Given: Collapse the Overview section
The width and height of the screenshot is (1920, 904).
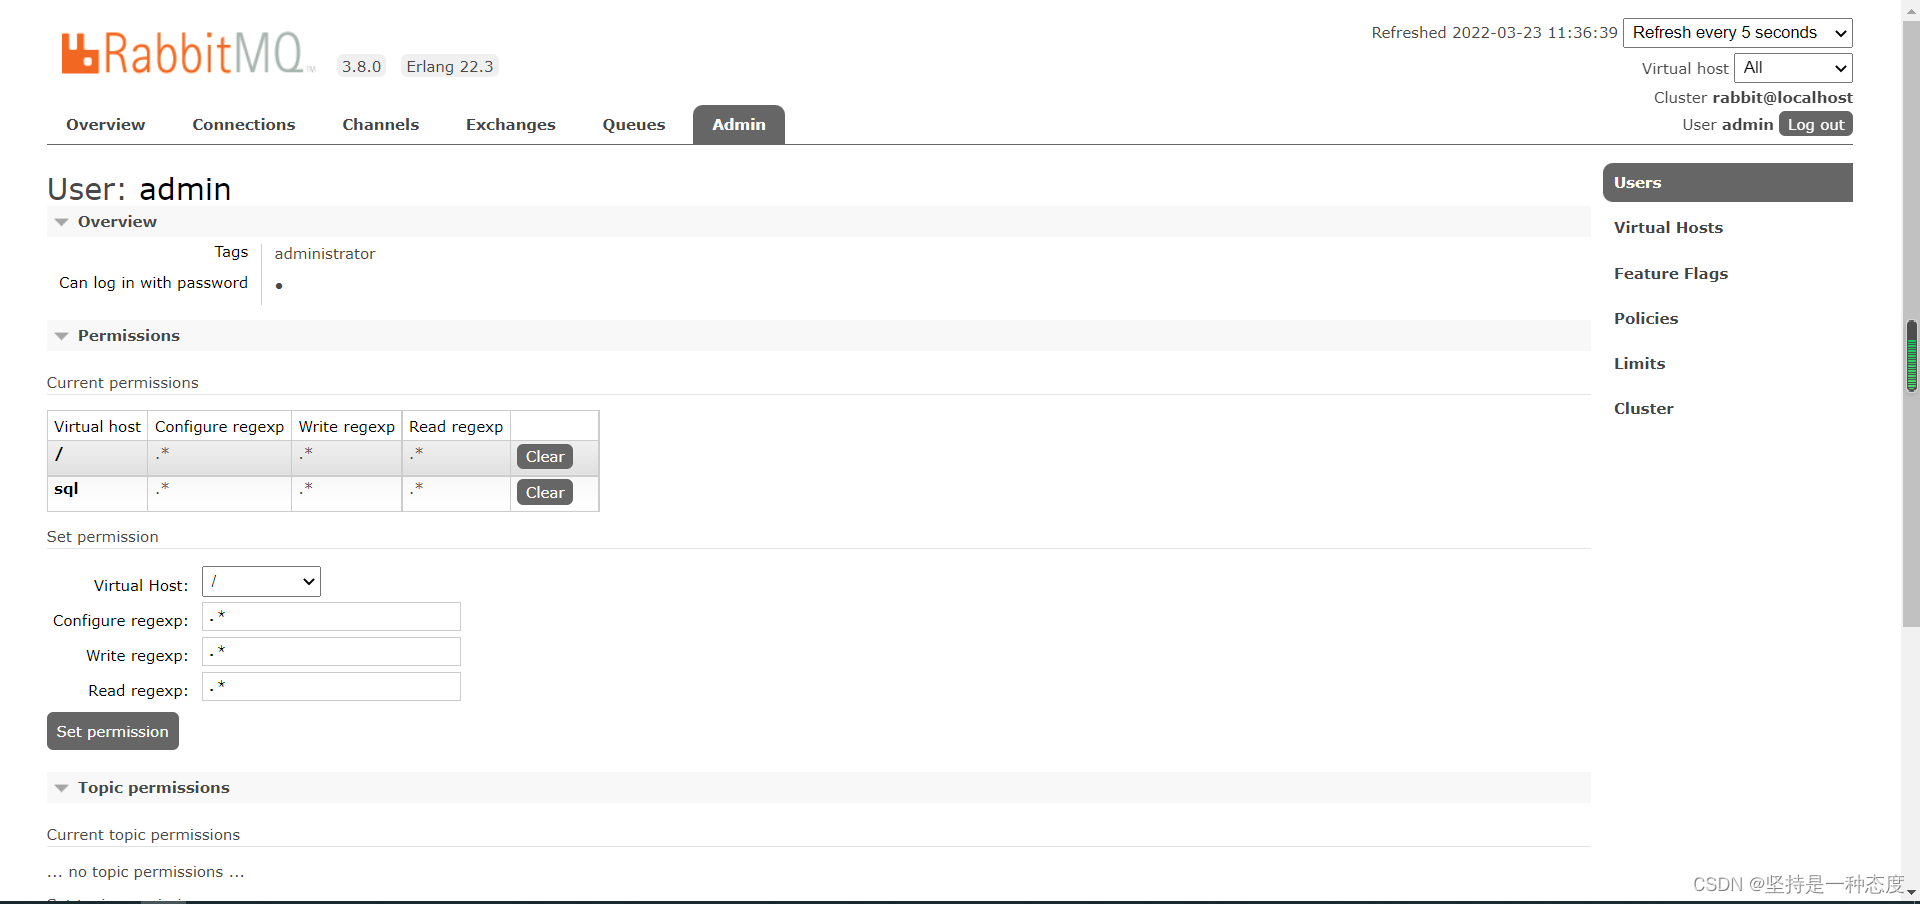Looking at the screenshot, I should coord(62,222).
